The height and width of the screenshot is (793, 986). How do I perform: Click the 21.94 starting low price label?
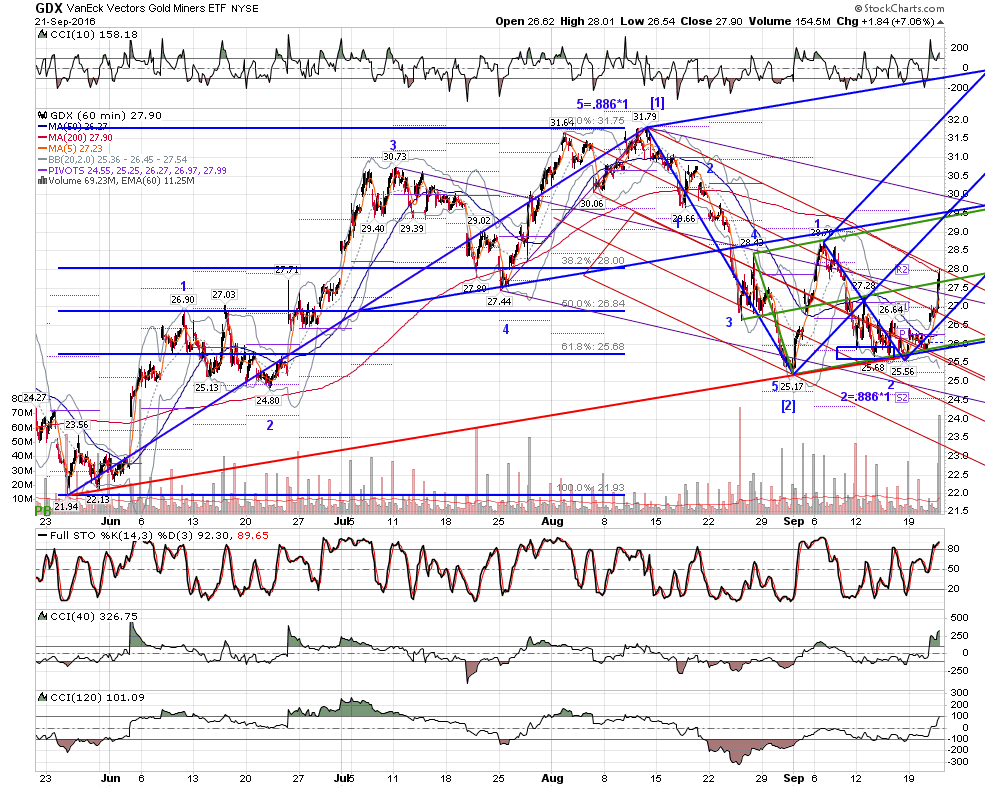pos(67,507)
